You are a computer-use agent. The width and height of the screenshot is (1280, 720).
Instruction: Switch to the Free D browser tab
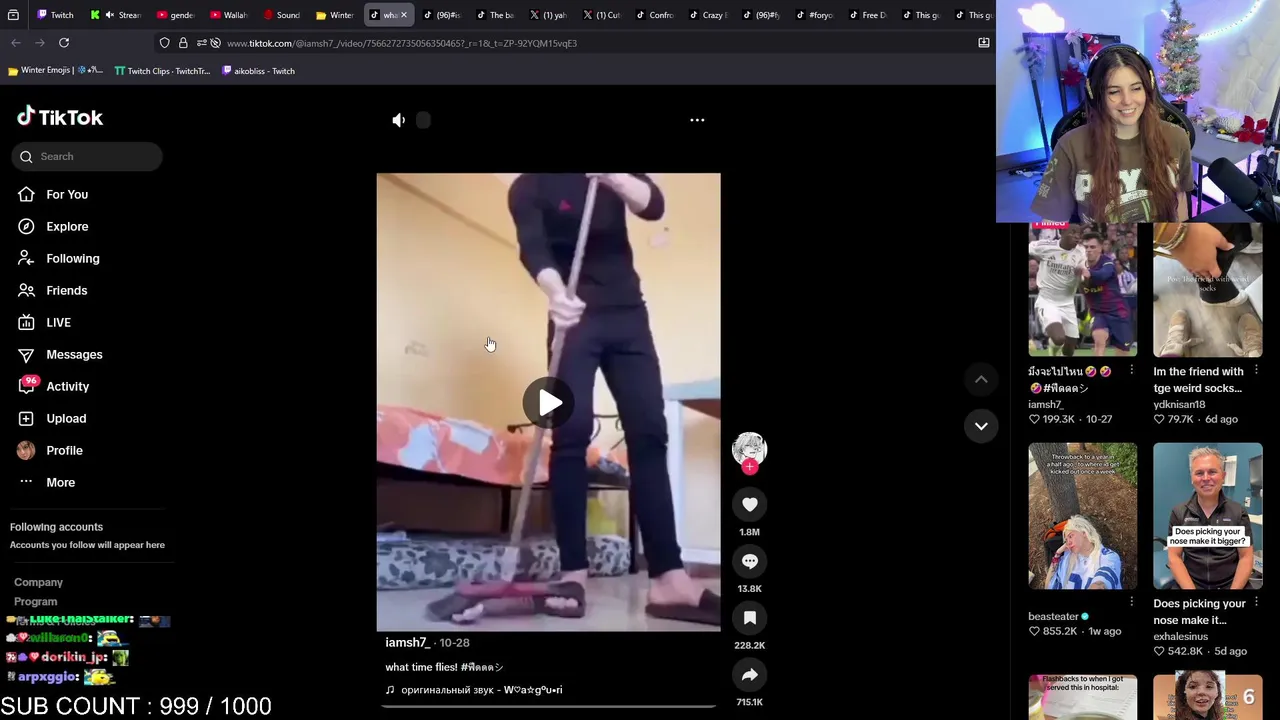click(x=867, y=15)
